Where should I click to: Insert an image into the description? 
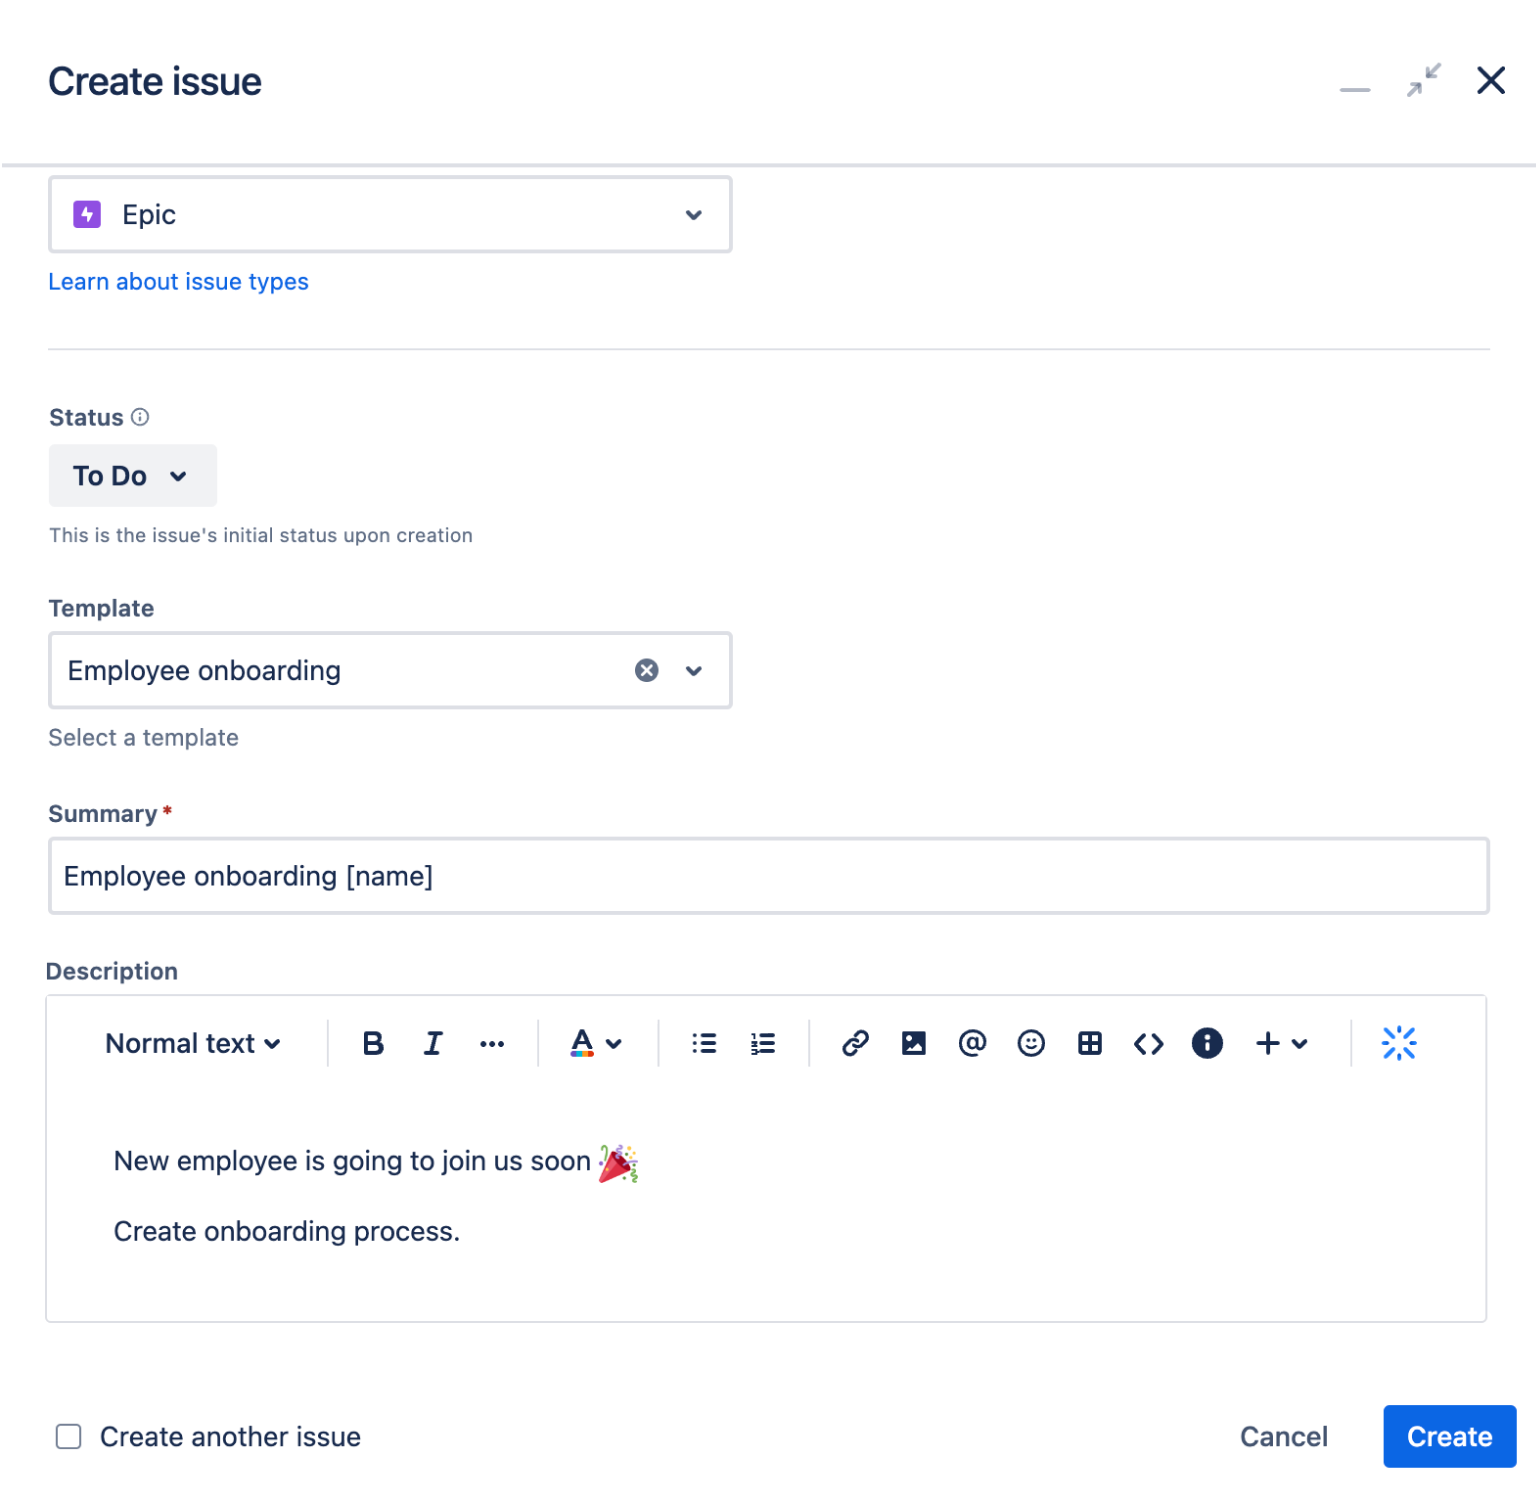click(913, 1043)
